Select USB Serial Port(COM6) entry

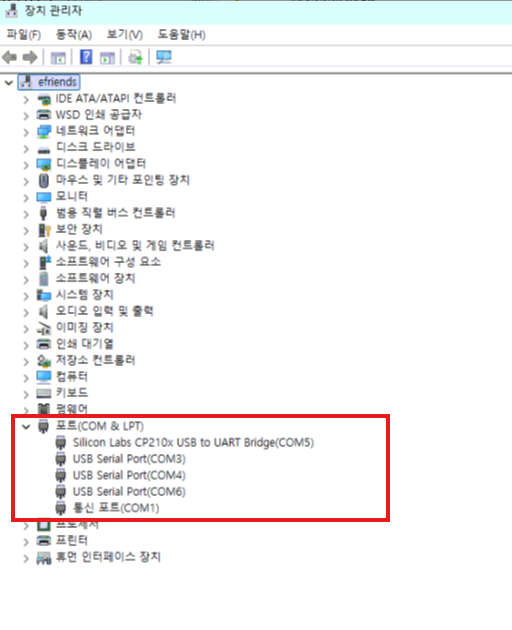pyautogui.click(x=129, y=491)
